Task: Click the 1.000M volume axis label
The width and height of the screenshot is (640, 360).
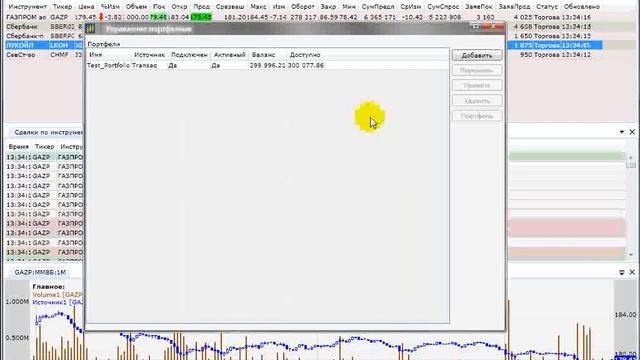Action: click(x=17, y=302)
